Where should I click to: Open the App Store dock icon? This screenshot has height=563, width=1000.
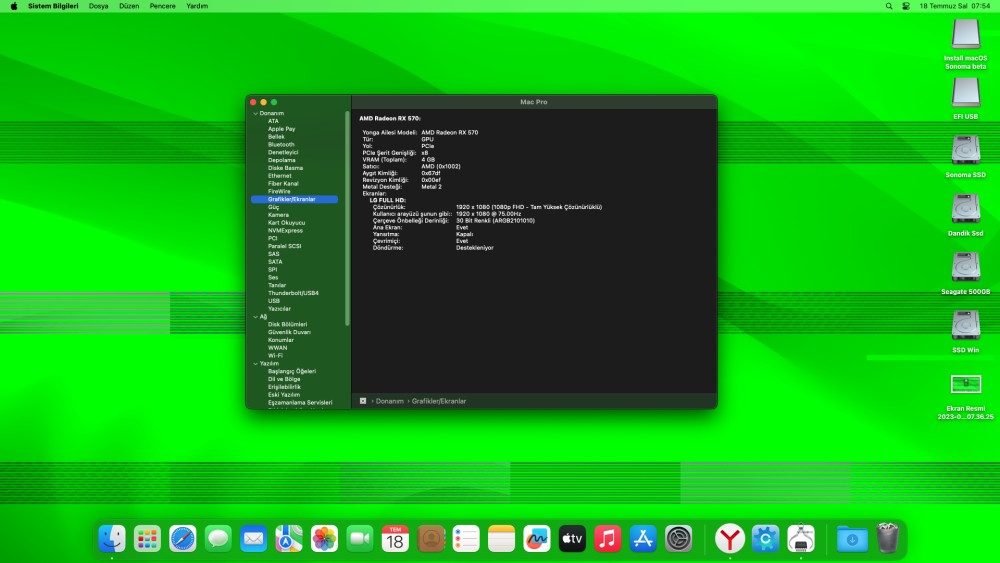(x=643, y=539)
